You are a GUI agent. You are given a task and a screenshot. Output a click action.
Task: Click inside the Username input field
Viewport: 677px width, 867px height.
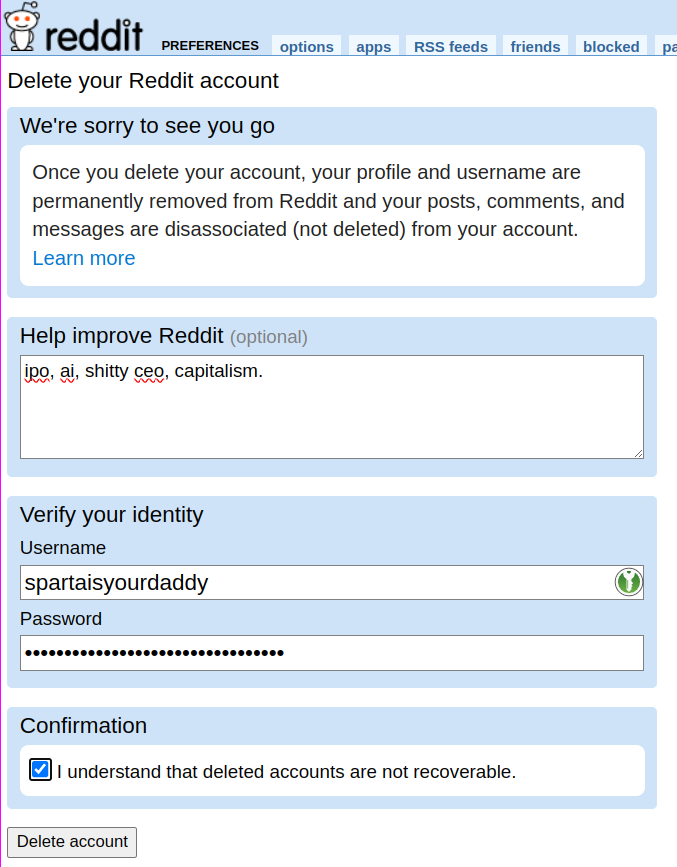tap(316, 582)
